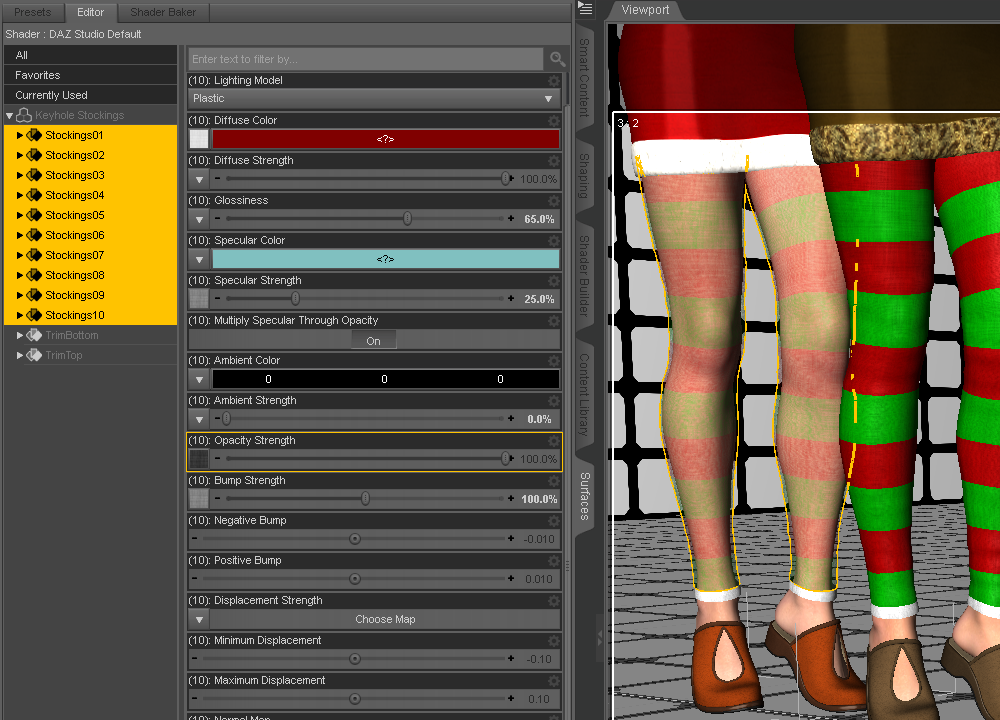Click the teal Specular Color swatch
1000x720 pixels.
click(386, 259)
